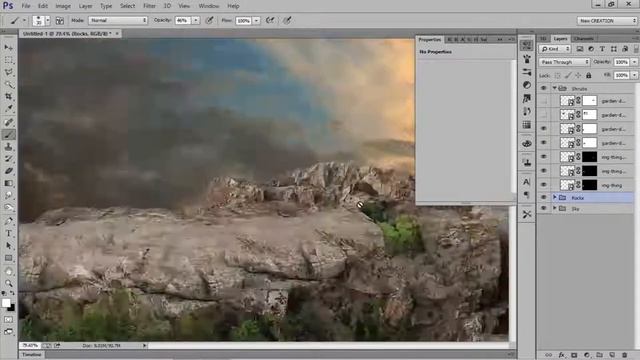The width and height of the screenshot is (640, 360).
Task: Hide the Sky group layer
Action: pos(544,209)
